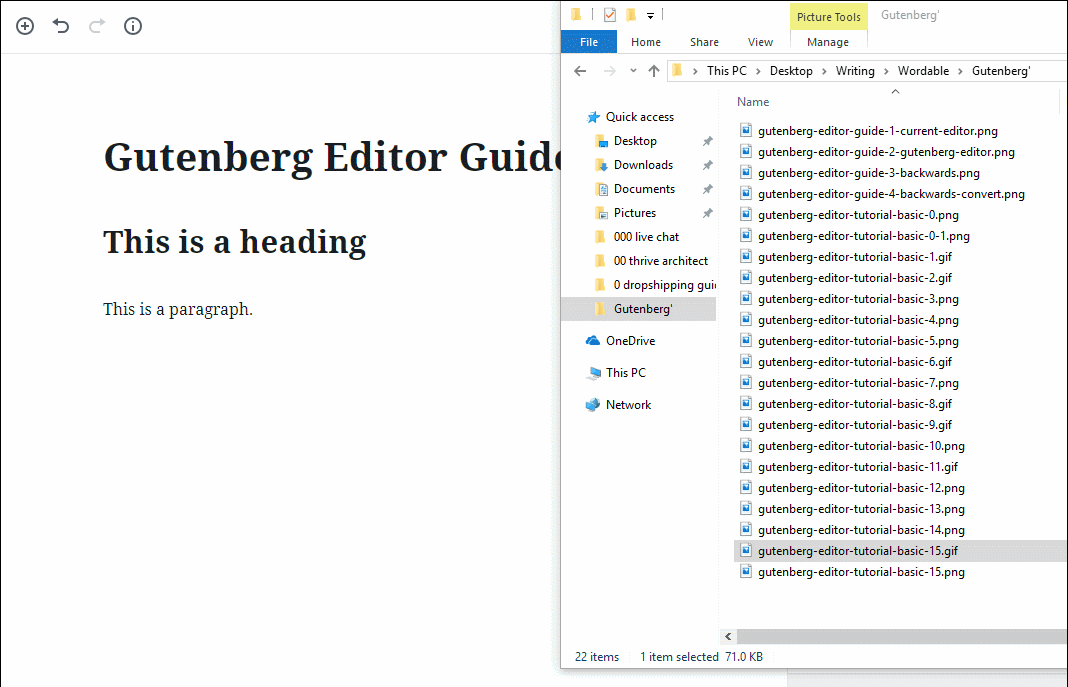The image size is (1068, 687).
Task: Open the content structure info icon
Action: [x=133, y=26]
